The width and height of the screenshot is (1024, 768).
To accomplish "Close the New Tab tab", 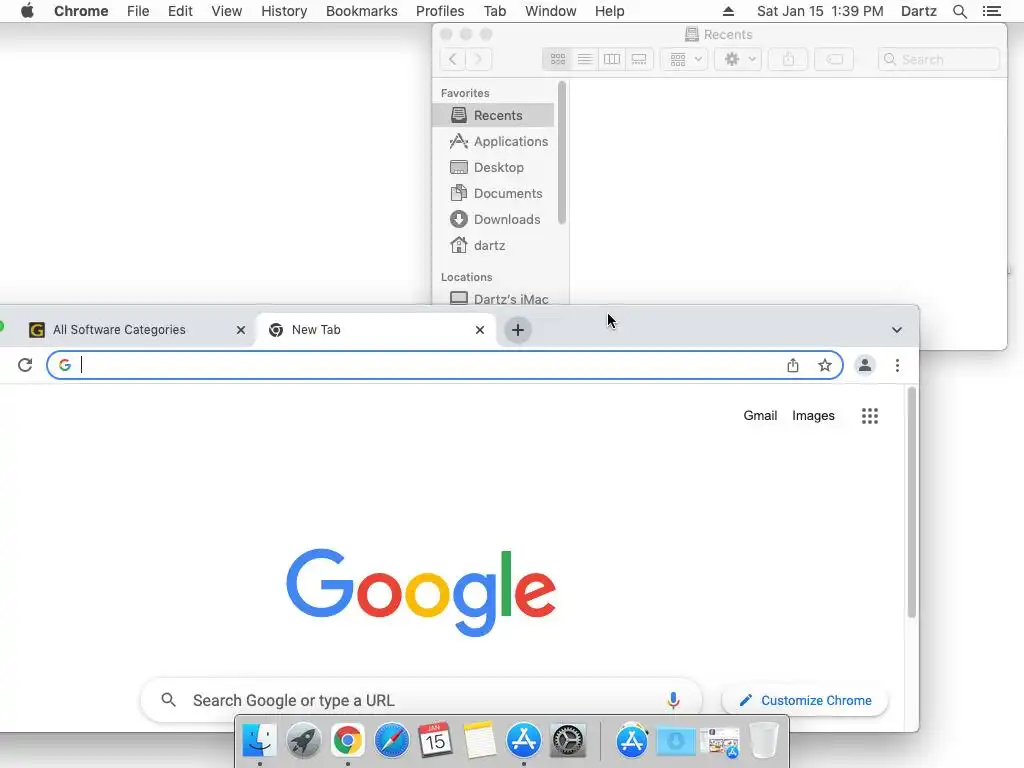I will [480, 330].
